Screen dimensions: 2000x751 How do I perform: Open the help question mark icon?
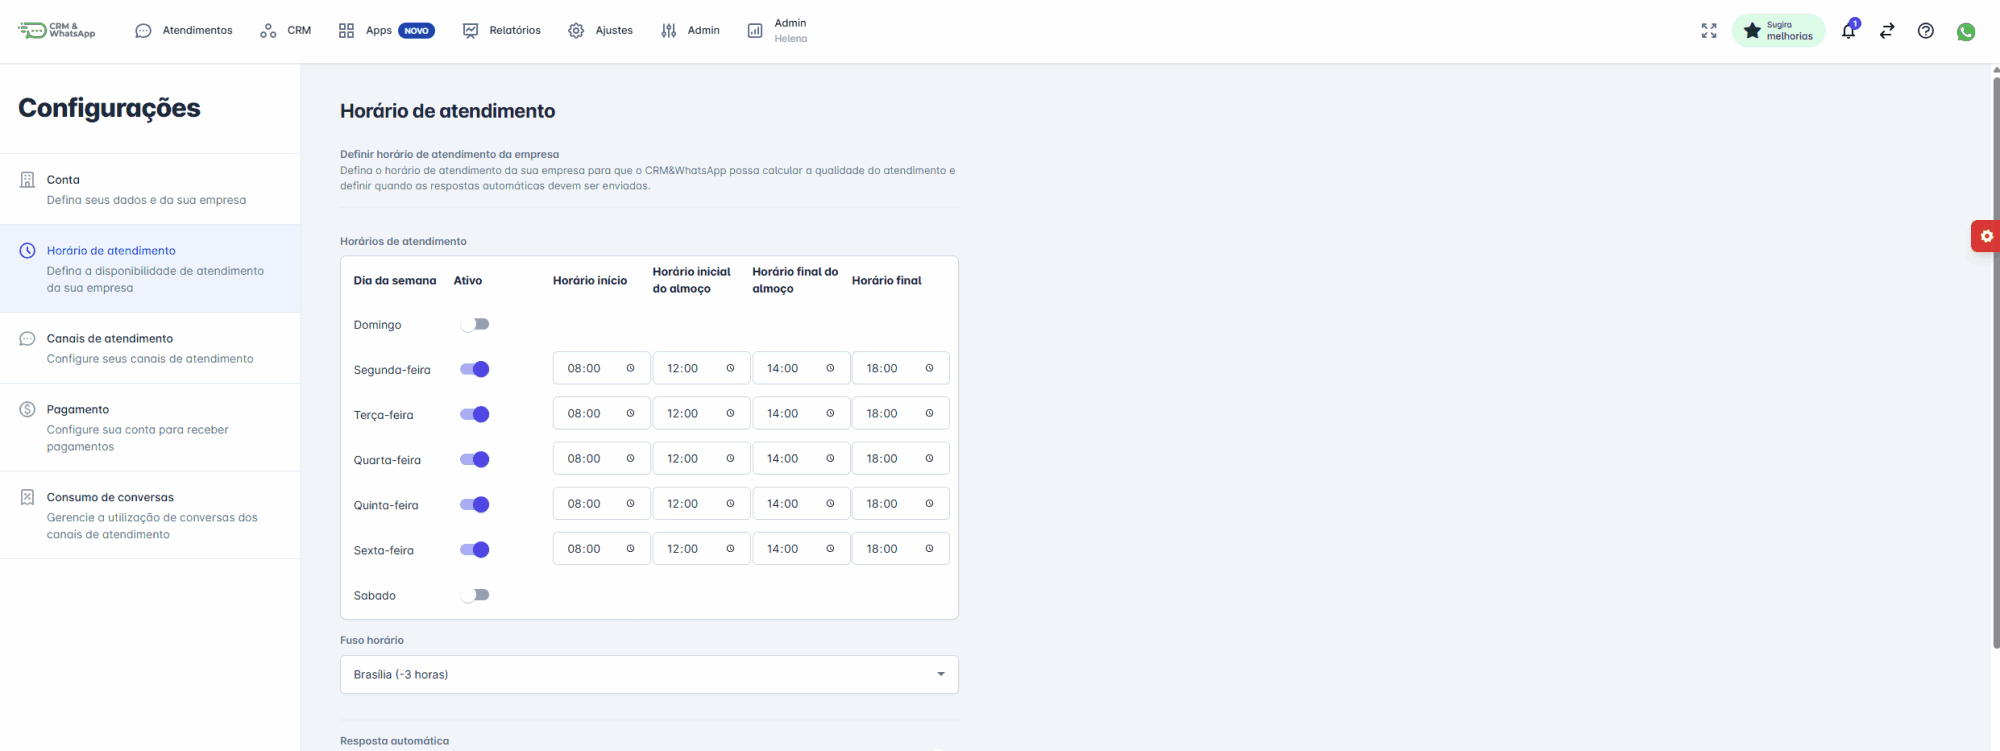pos(1925,31)
